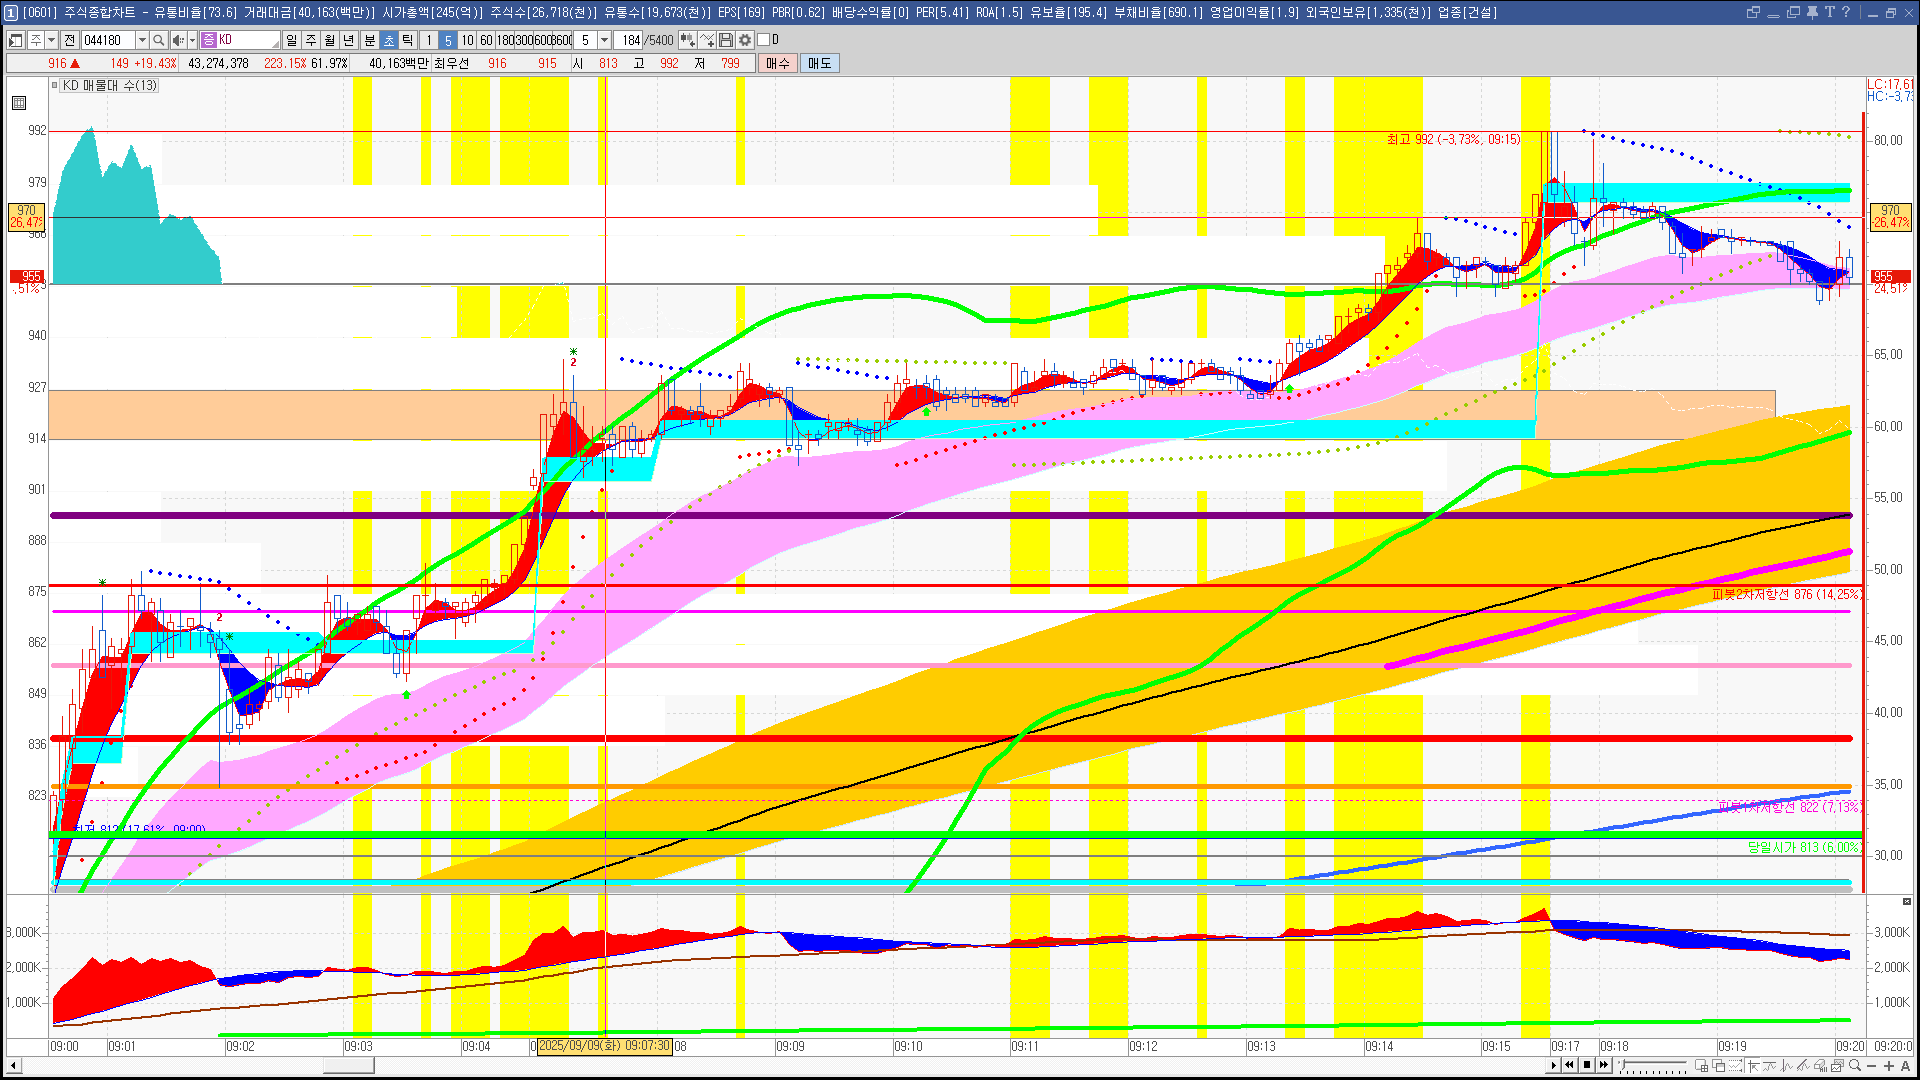Screen dimensions: 1920x1080
Task: Click the zoom magnifier icon at bottom right
Action: pyautogui.click(x=1855, y=1065)
